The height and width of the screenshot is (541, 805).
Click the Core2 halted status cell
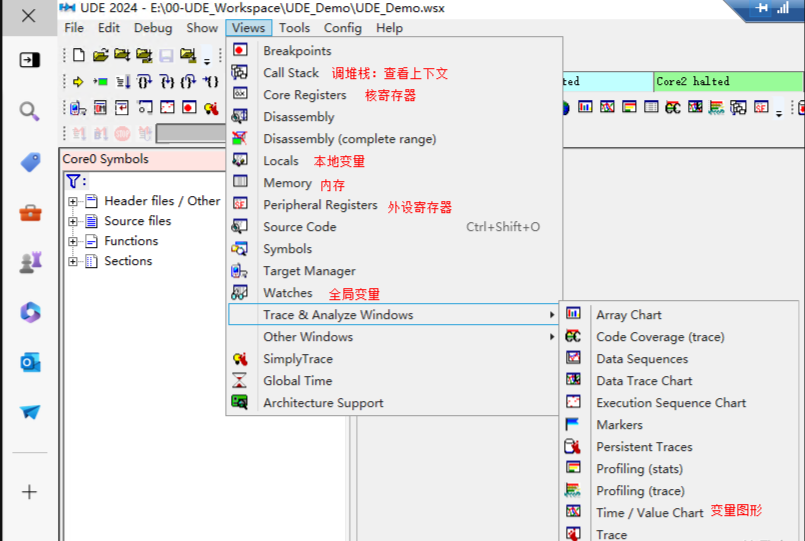pyautogui.click(x=729, y=81)
